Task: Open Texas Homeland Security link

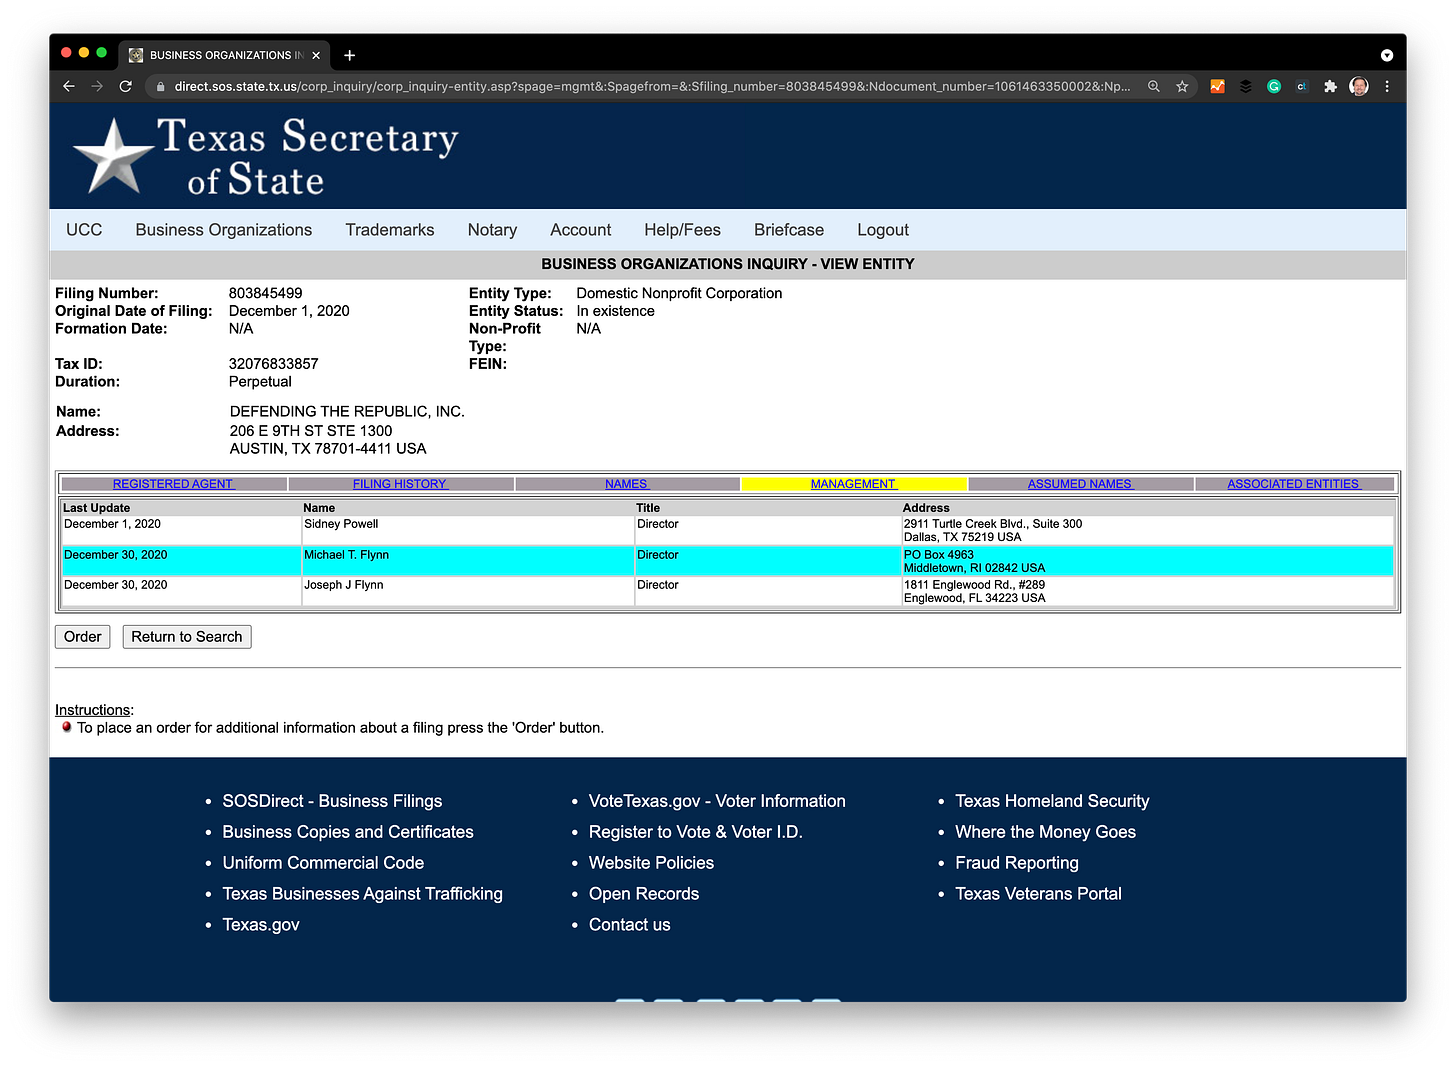Action: [x=1052, y=801]
